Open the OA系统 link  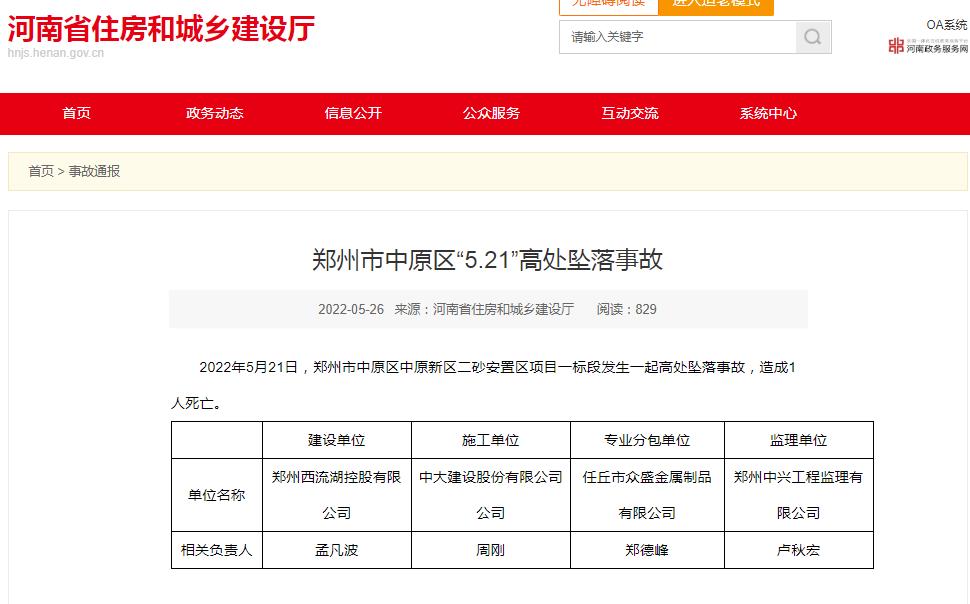pyautogui.click(x=947, y=23)
